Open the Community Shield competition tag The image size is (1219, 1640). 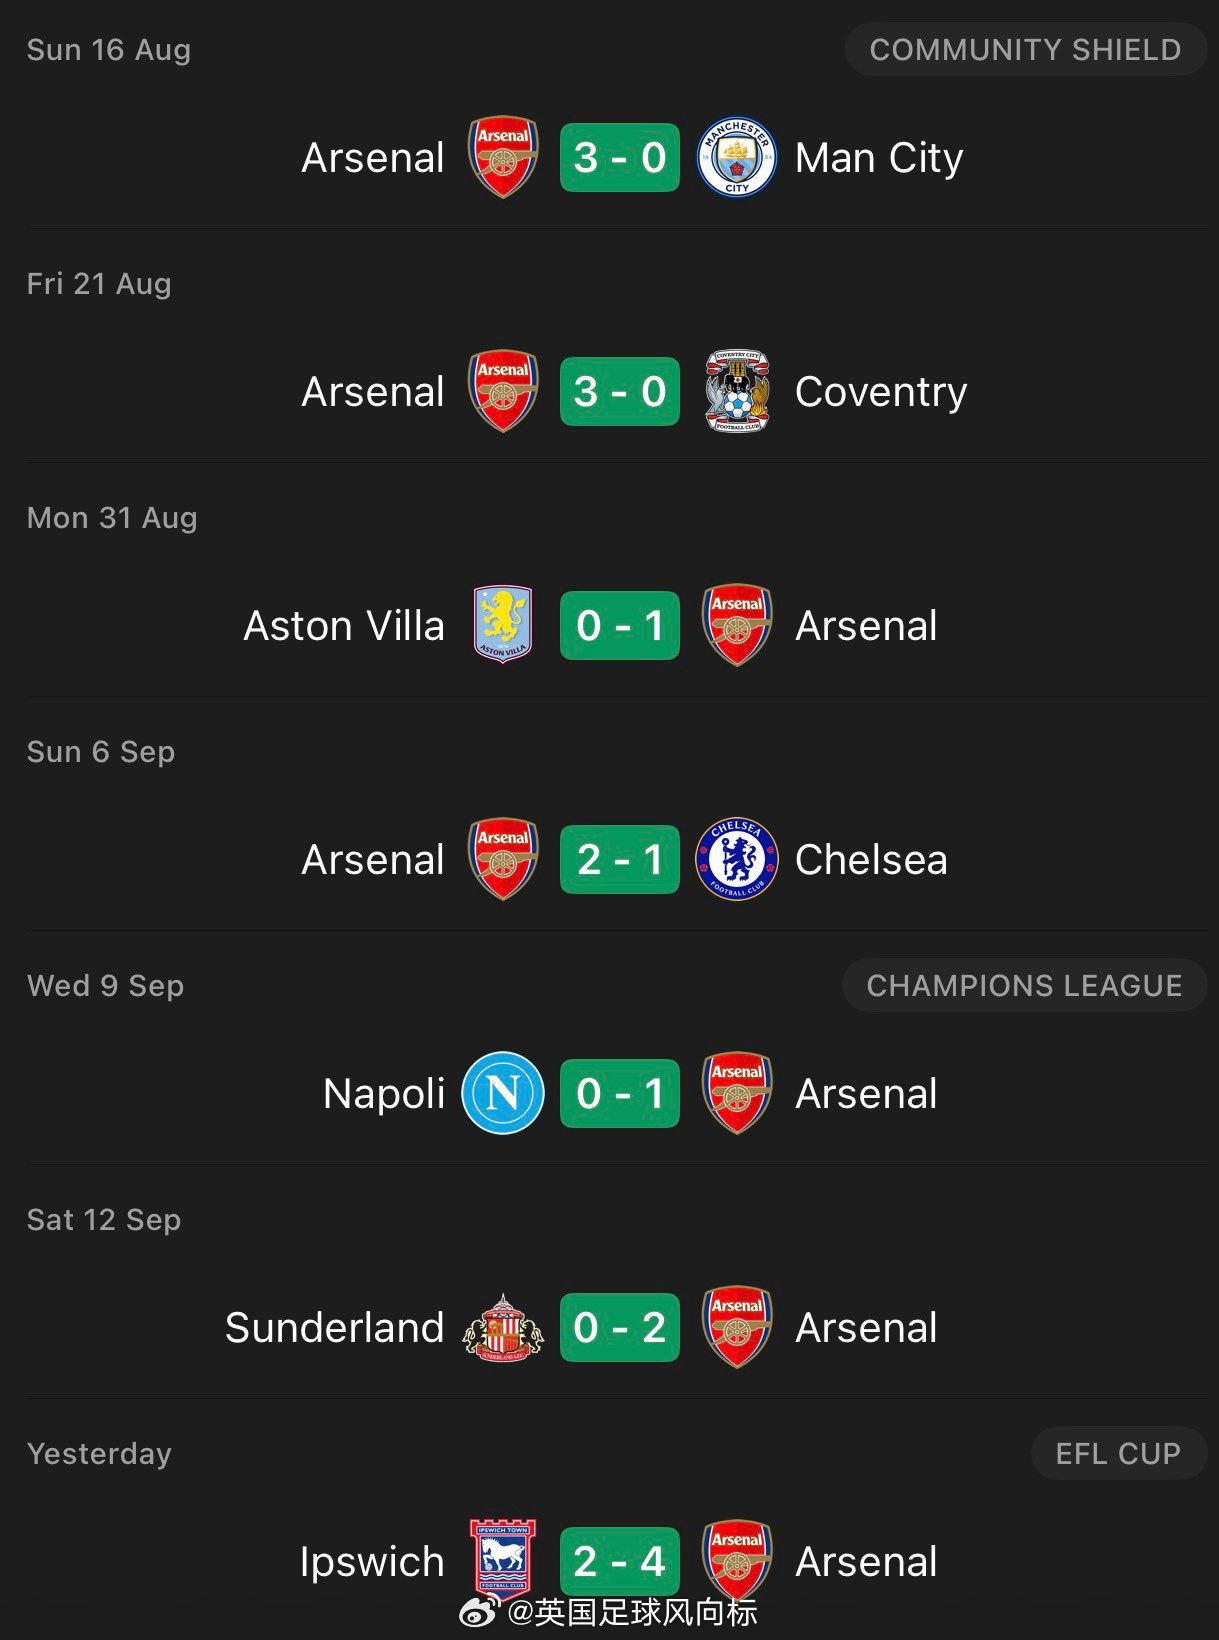[1025, 50]
